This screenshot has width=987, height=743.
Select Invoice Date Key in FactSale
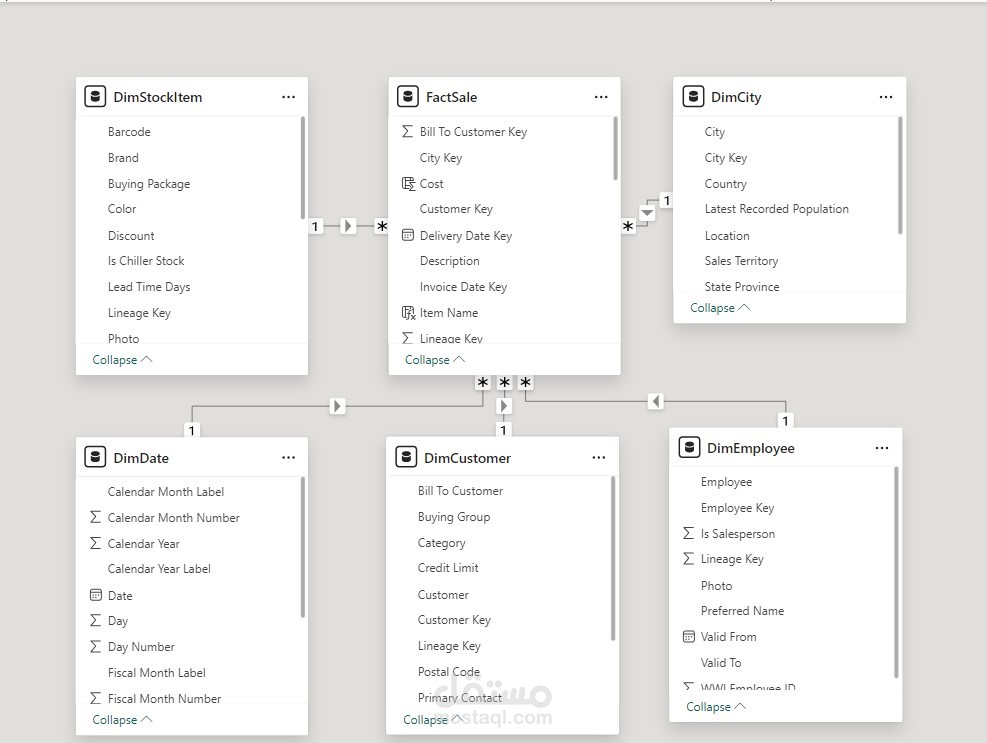(x=463, y=287)
